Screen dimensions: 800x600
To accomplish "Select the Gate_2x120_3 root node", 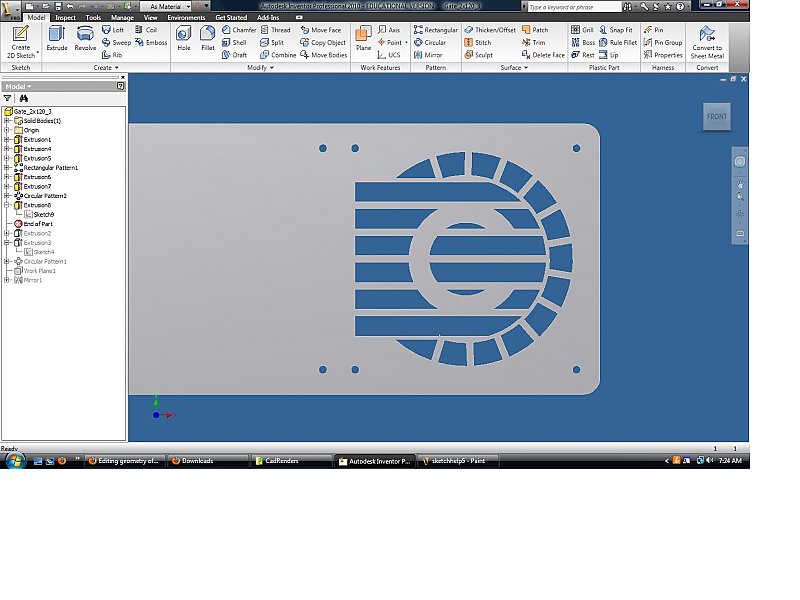I will point(28,111).
